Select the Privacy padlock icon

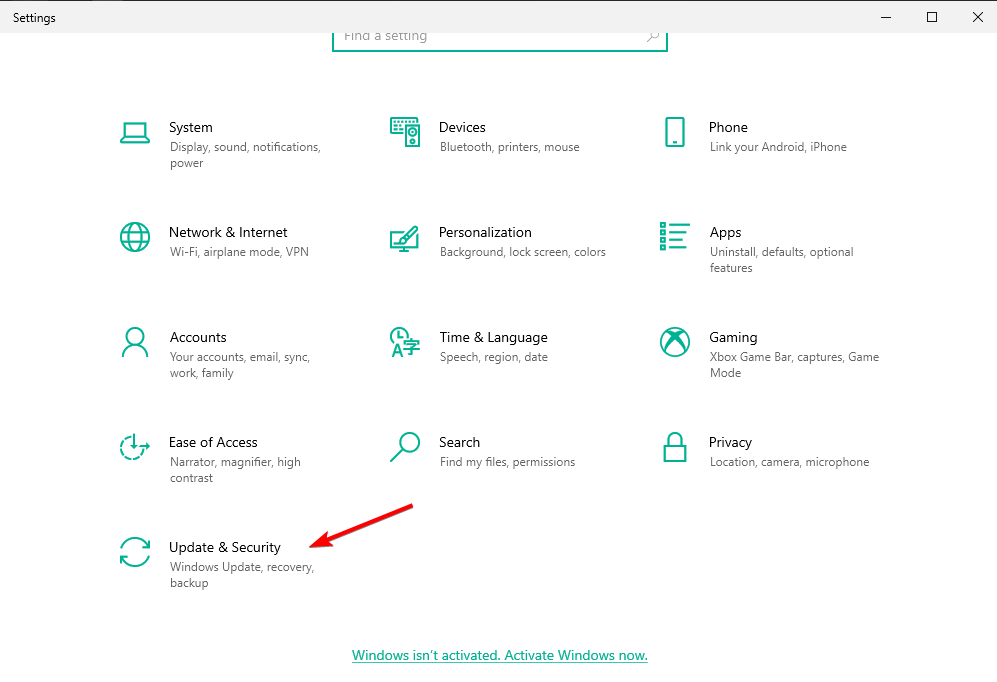pos(674,447)
